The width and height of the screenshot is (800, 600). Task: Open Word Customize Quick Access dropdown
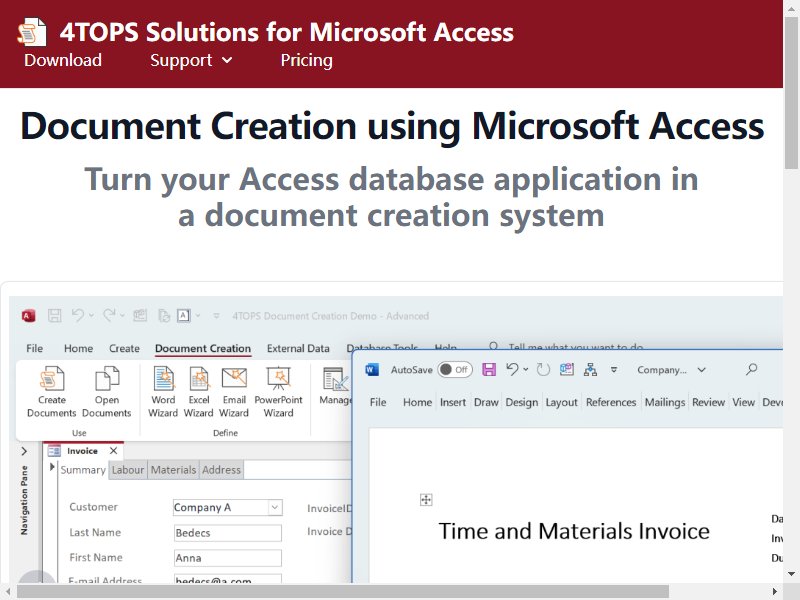pos(614,369)
